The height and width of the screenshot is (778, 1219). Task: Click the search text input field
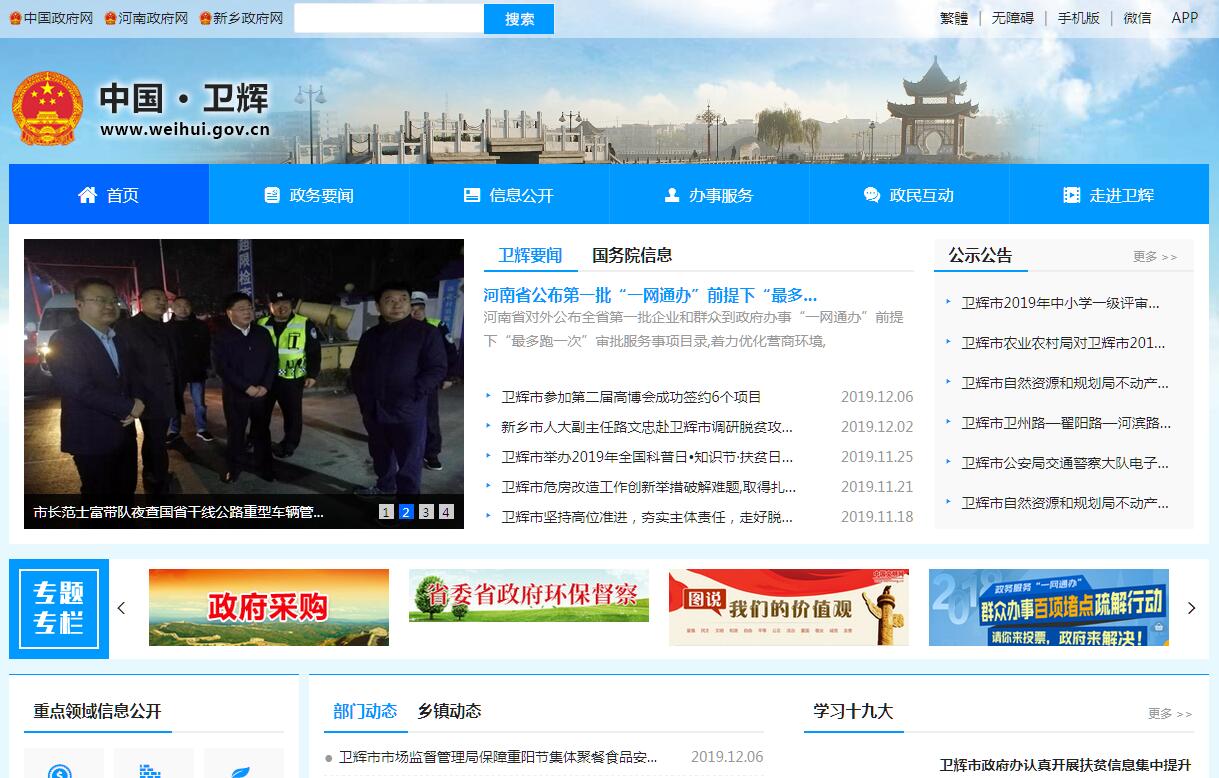[x=389, y=18]
